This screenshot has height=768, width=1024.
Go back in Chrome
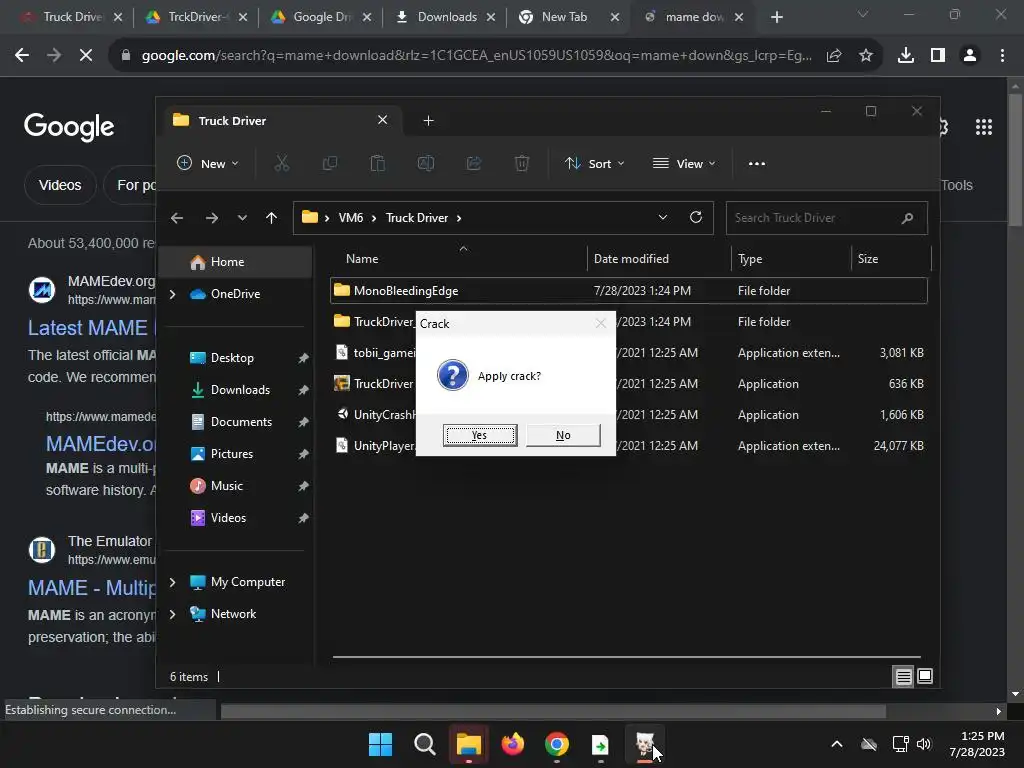(22, 56)
